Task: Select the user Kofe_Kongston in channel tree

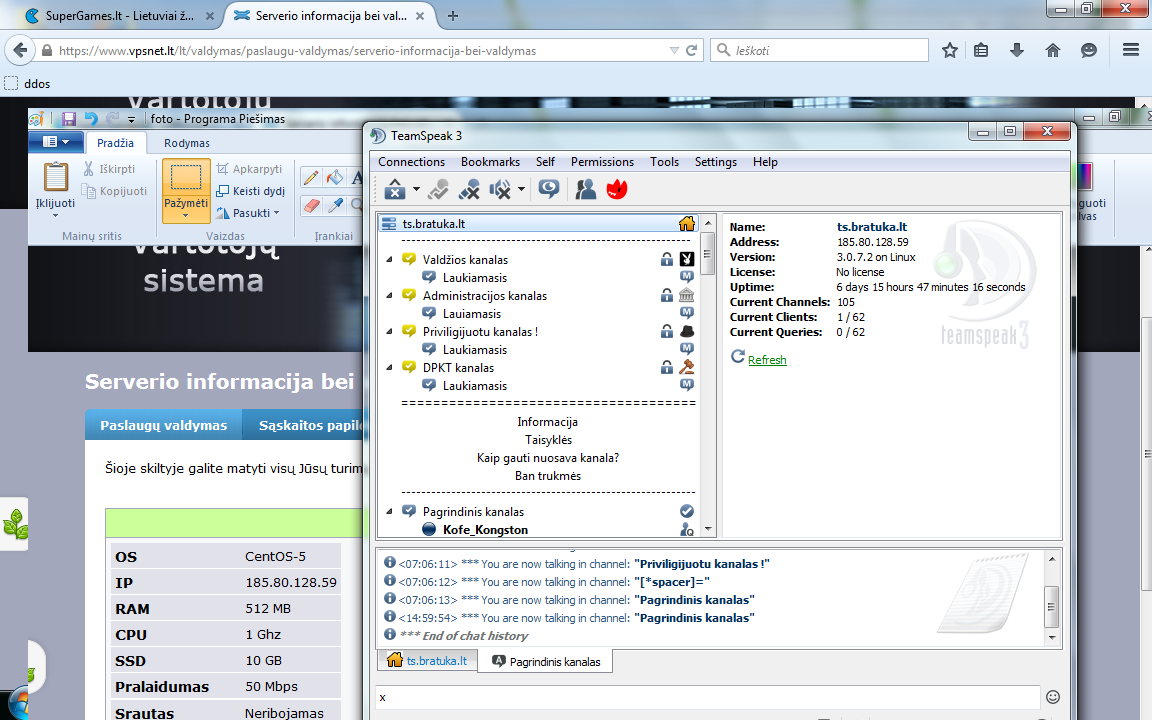Action: point(485,530)
